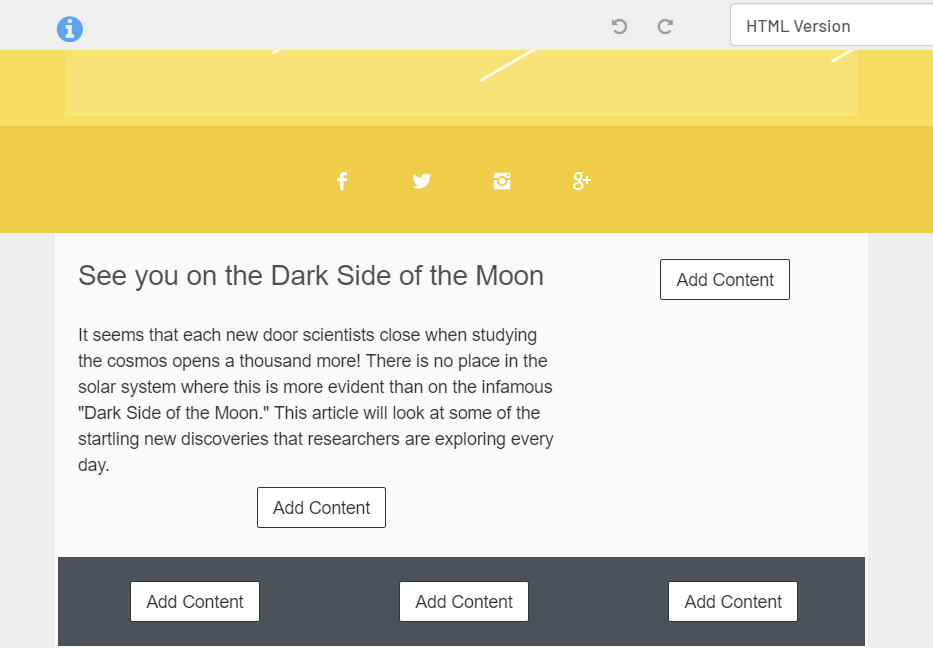Click Add Content below the article paragraph
Screen dimensions: 933x648
321,508
